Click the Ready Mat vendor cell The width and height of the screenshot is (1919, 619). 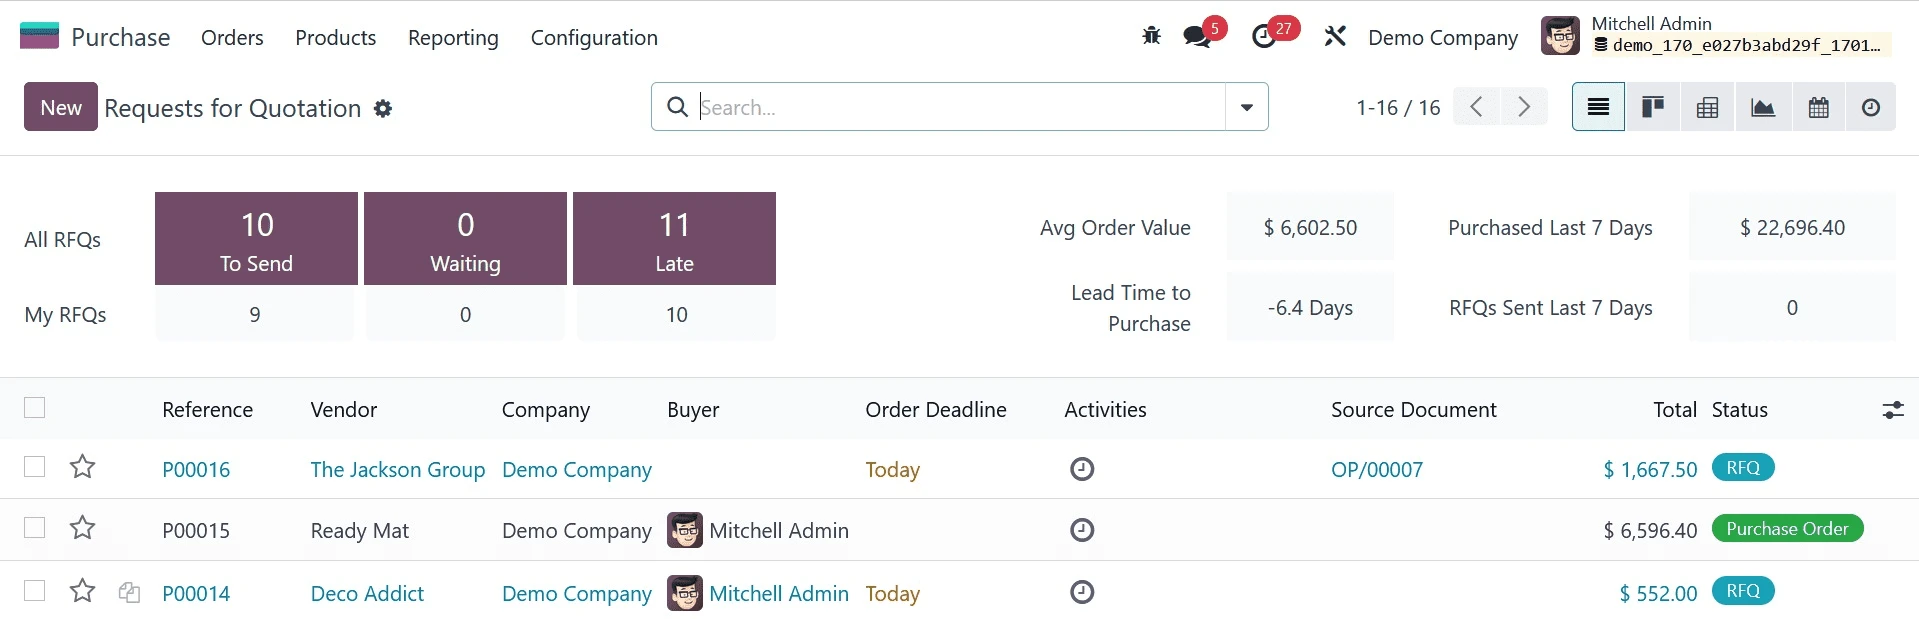[x=360, y=531]
